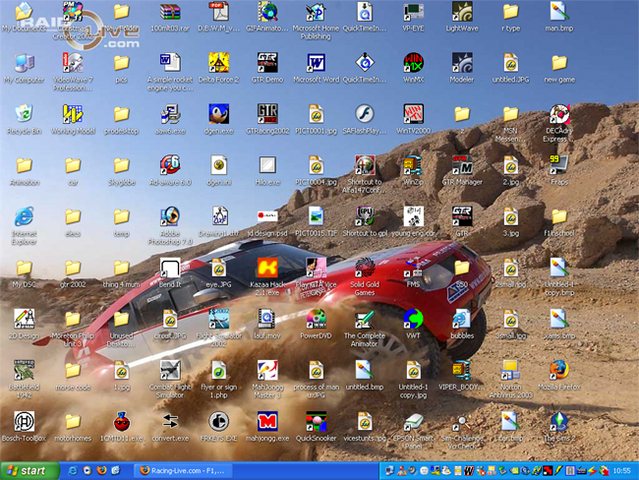Image resolution: width=639 pixels, height=480 pixels.
Task: Open the motorhomes folder
Action: point(73,421)
